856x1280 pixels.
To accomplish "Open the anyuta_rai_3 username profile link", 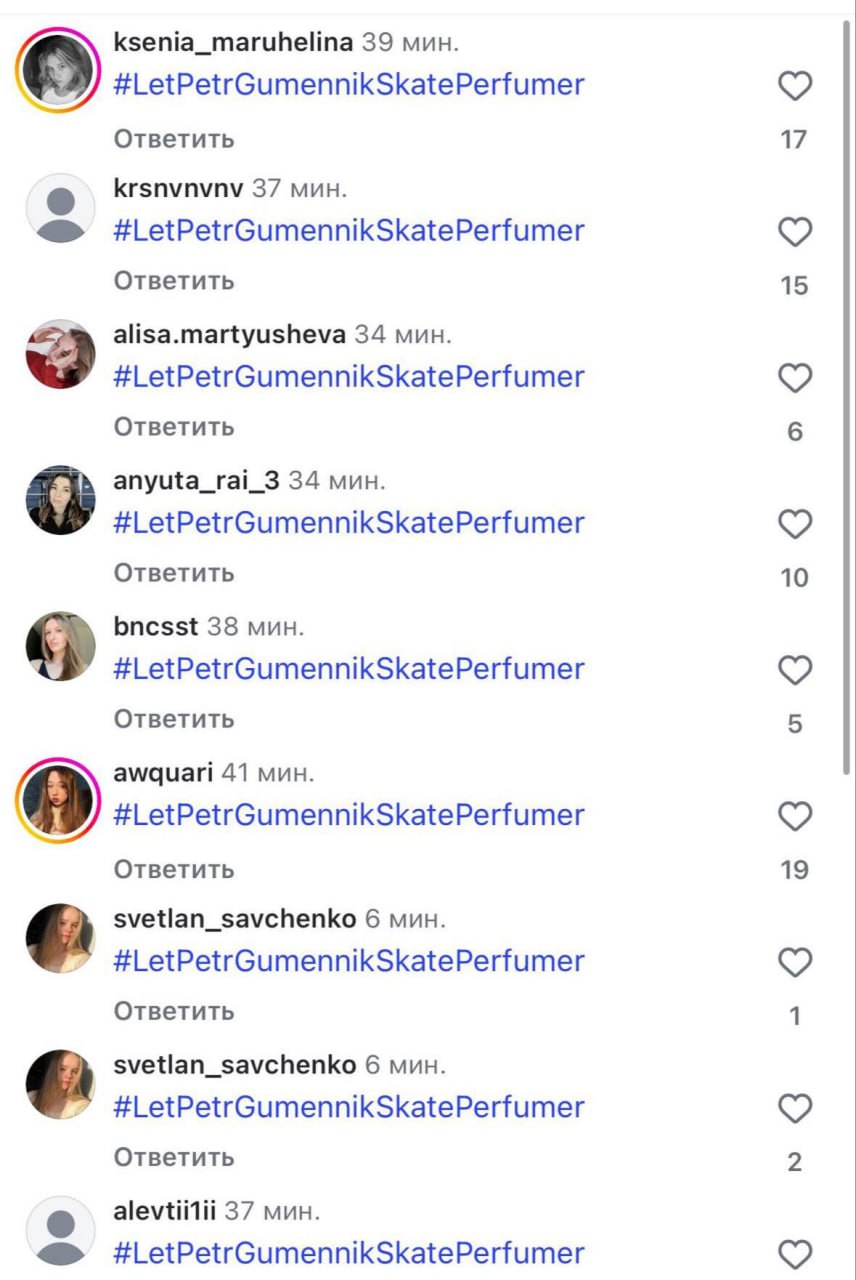I will (x=196, y=481).
